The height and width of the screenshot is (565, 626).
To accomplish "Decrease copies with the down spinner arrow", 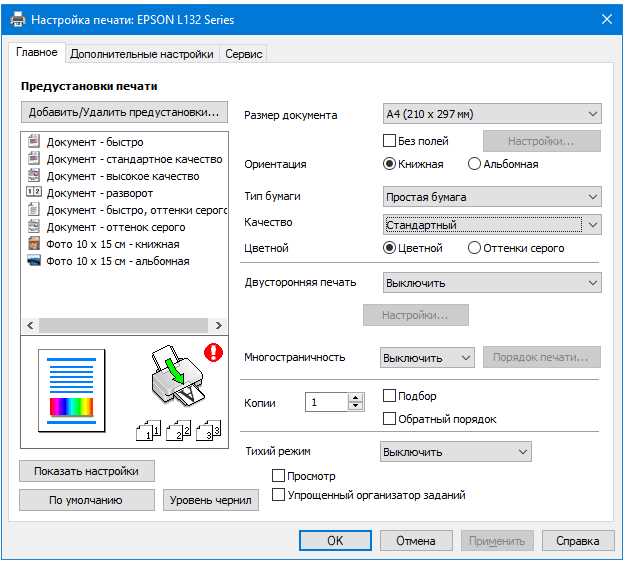I will coord(355,407).
